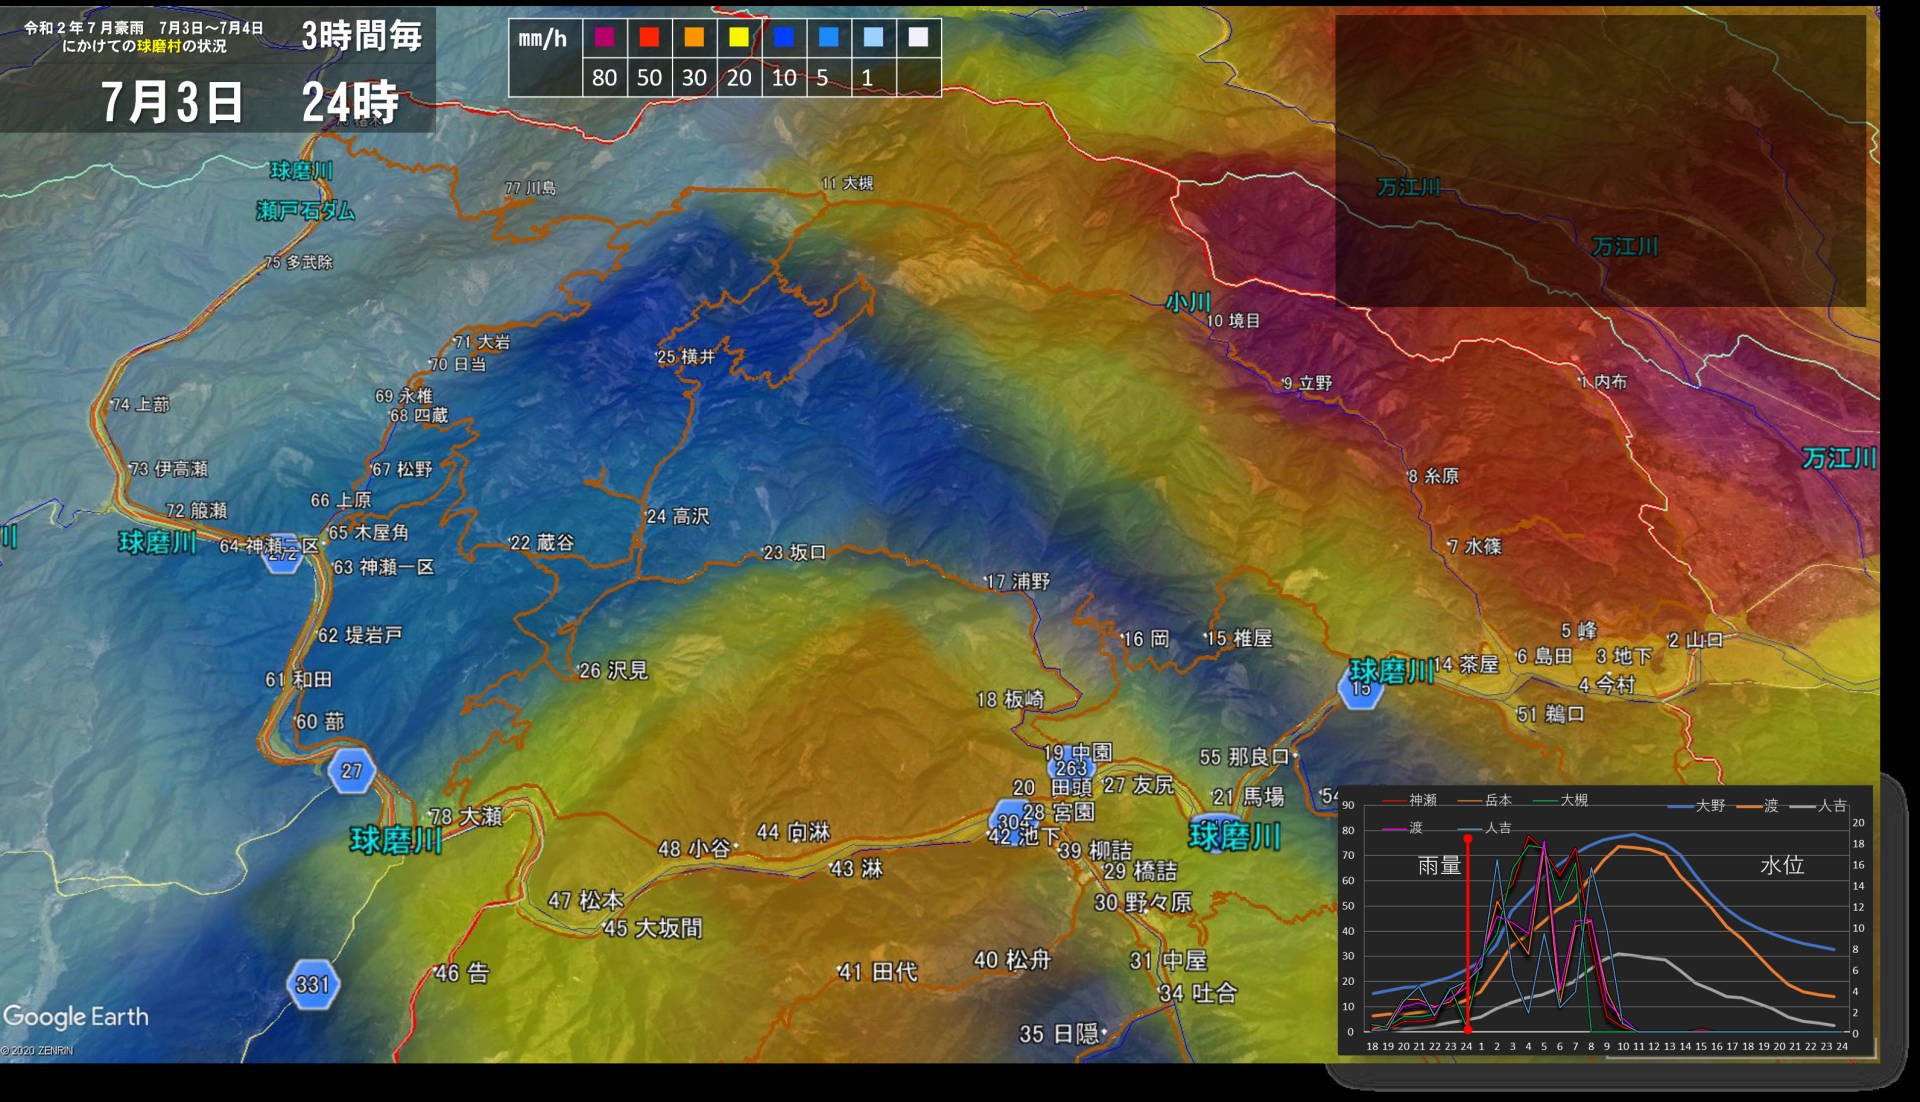Select the white legend swatch
The height and width of the screenshot is (1102, 1920).
(x=918, y=38)
